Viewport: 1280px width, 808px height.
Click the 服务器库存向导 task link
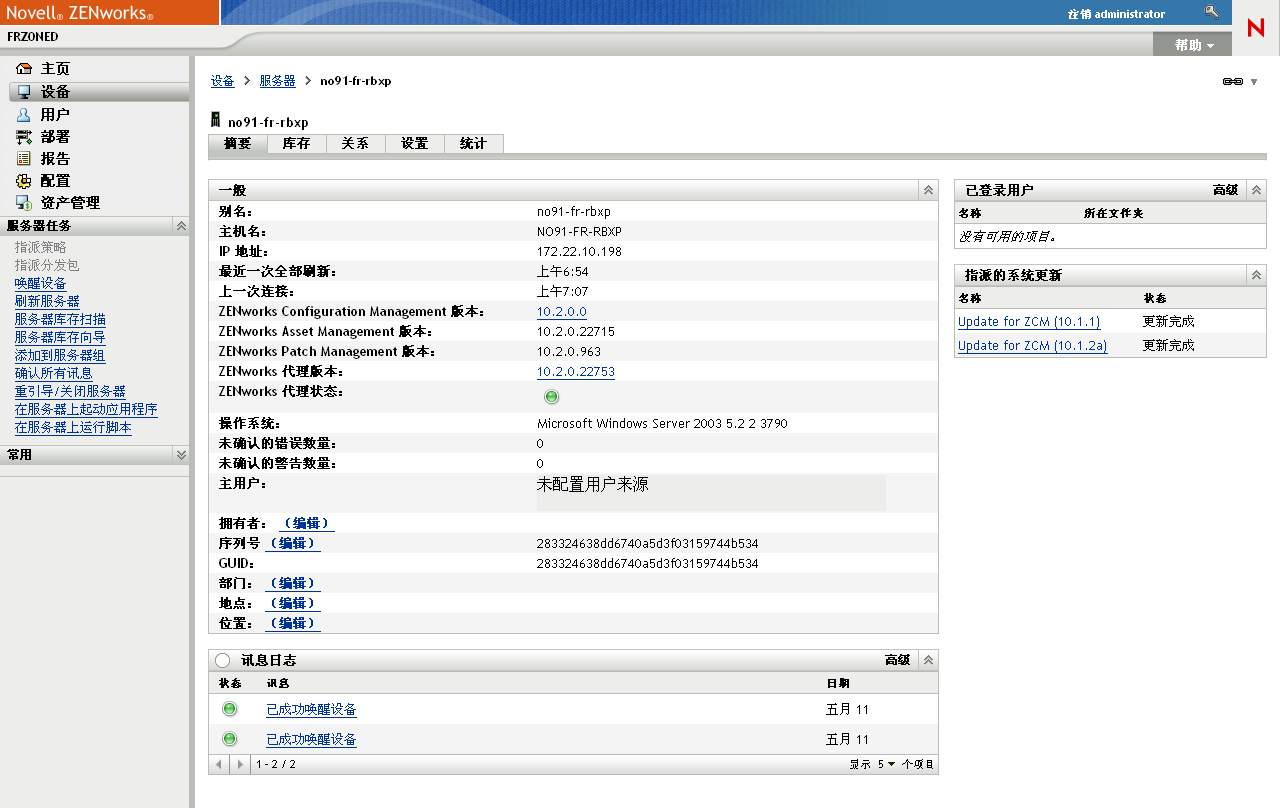click(60, 338)
